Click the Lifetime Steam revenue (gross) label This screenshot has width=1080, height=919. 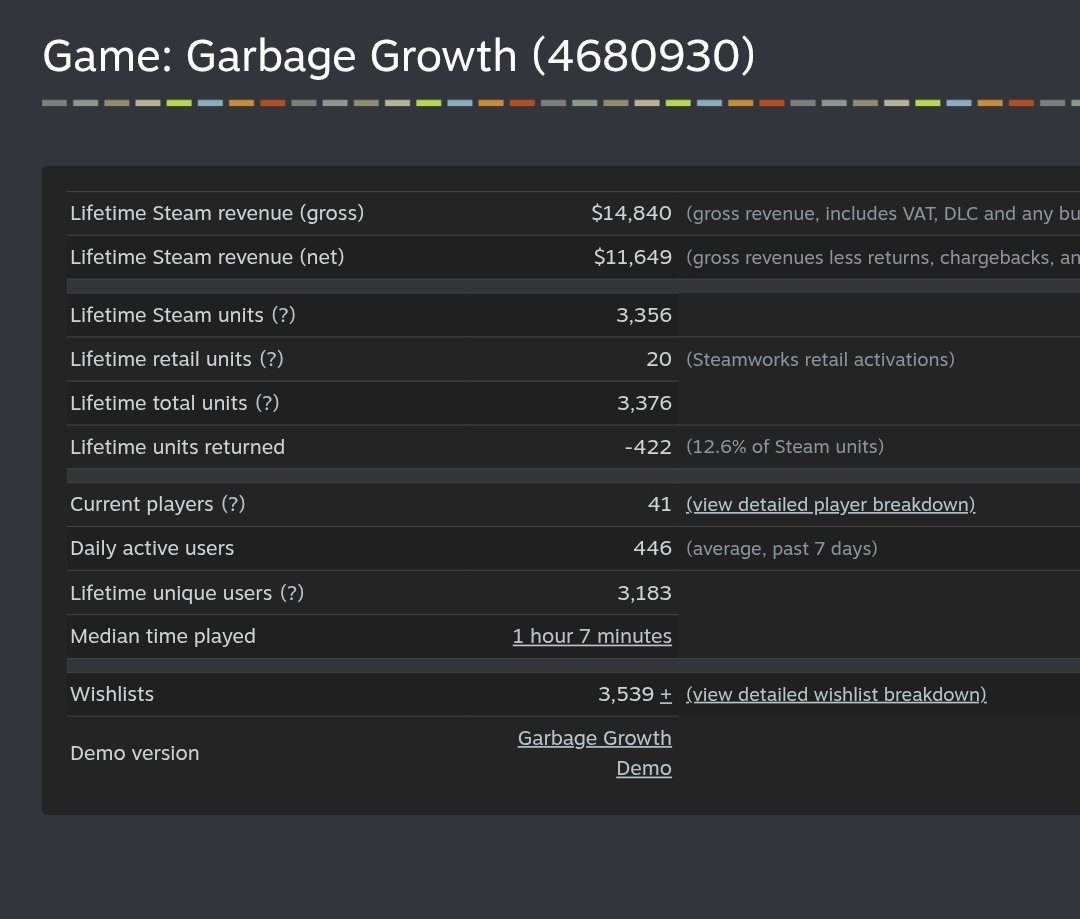(x=217, y=213)
